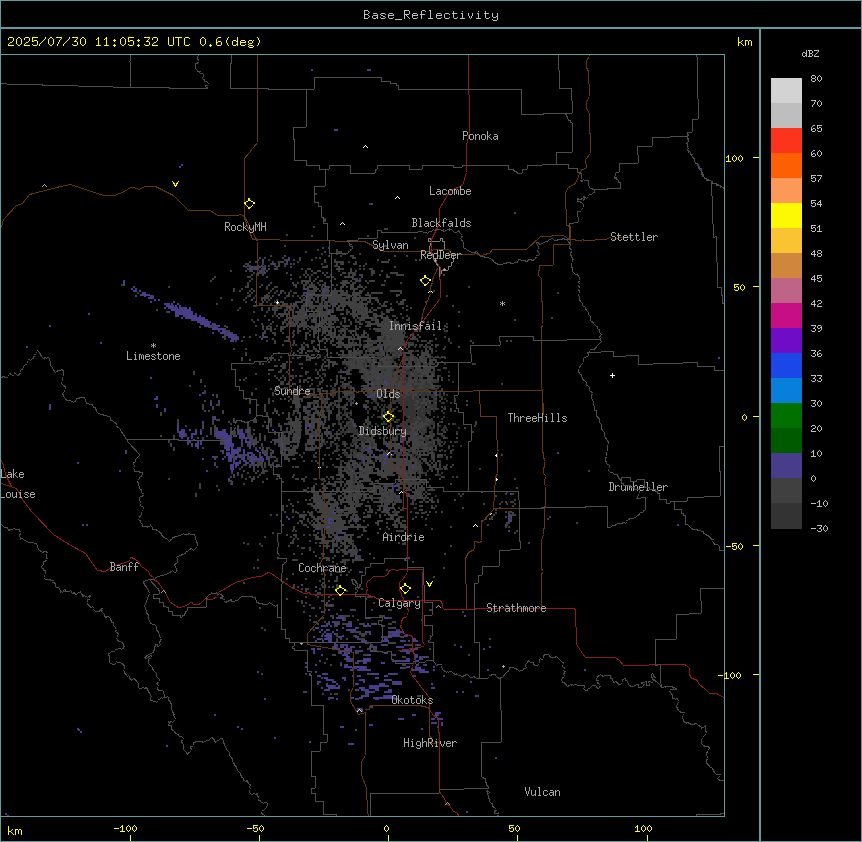
Task: Click the ThreeHills city label
Action: coord(538,418)
